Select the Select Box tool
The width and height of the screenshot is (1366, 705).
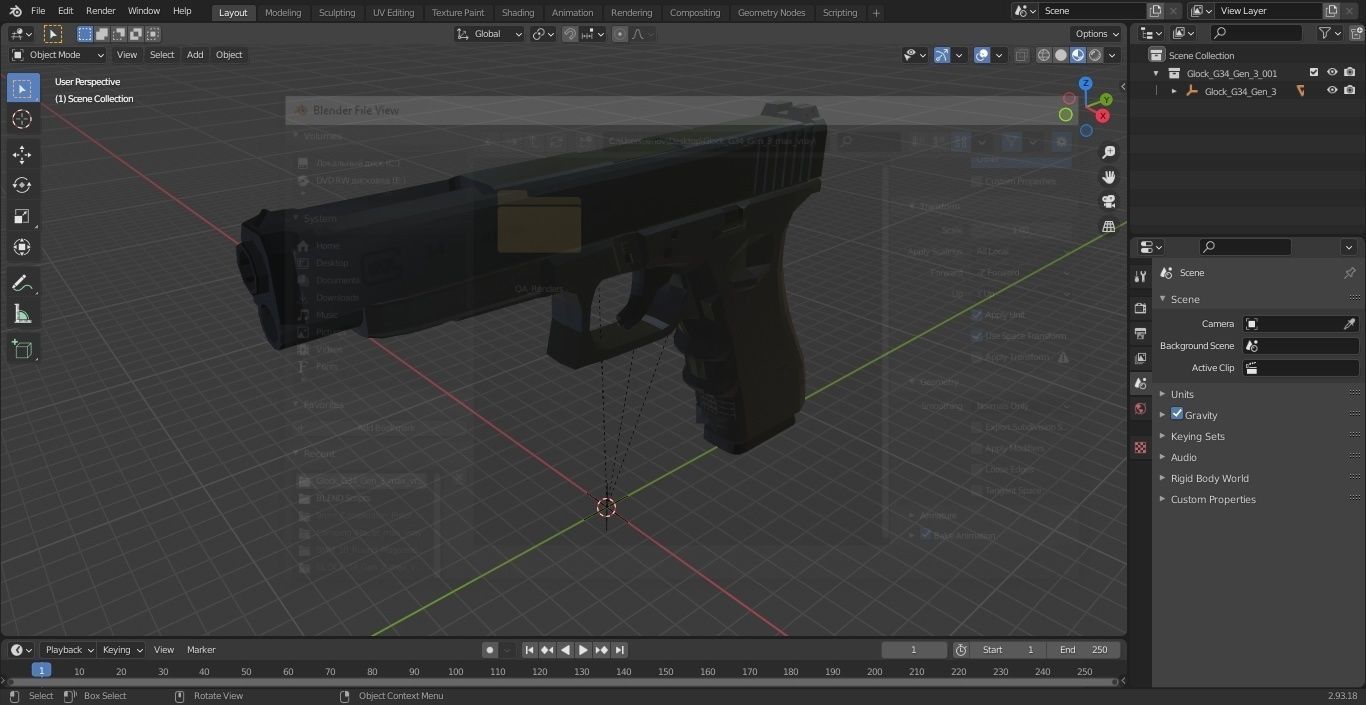(x=22, y=88)
